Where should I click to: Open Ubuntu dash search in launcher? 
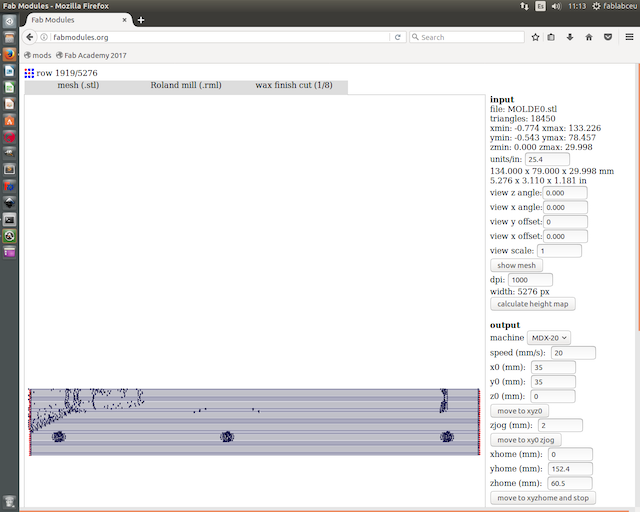pyautogui.click(x=9, y=21)
